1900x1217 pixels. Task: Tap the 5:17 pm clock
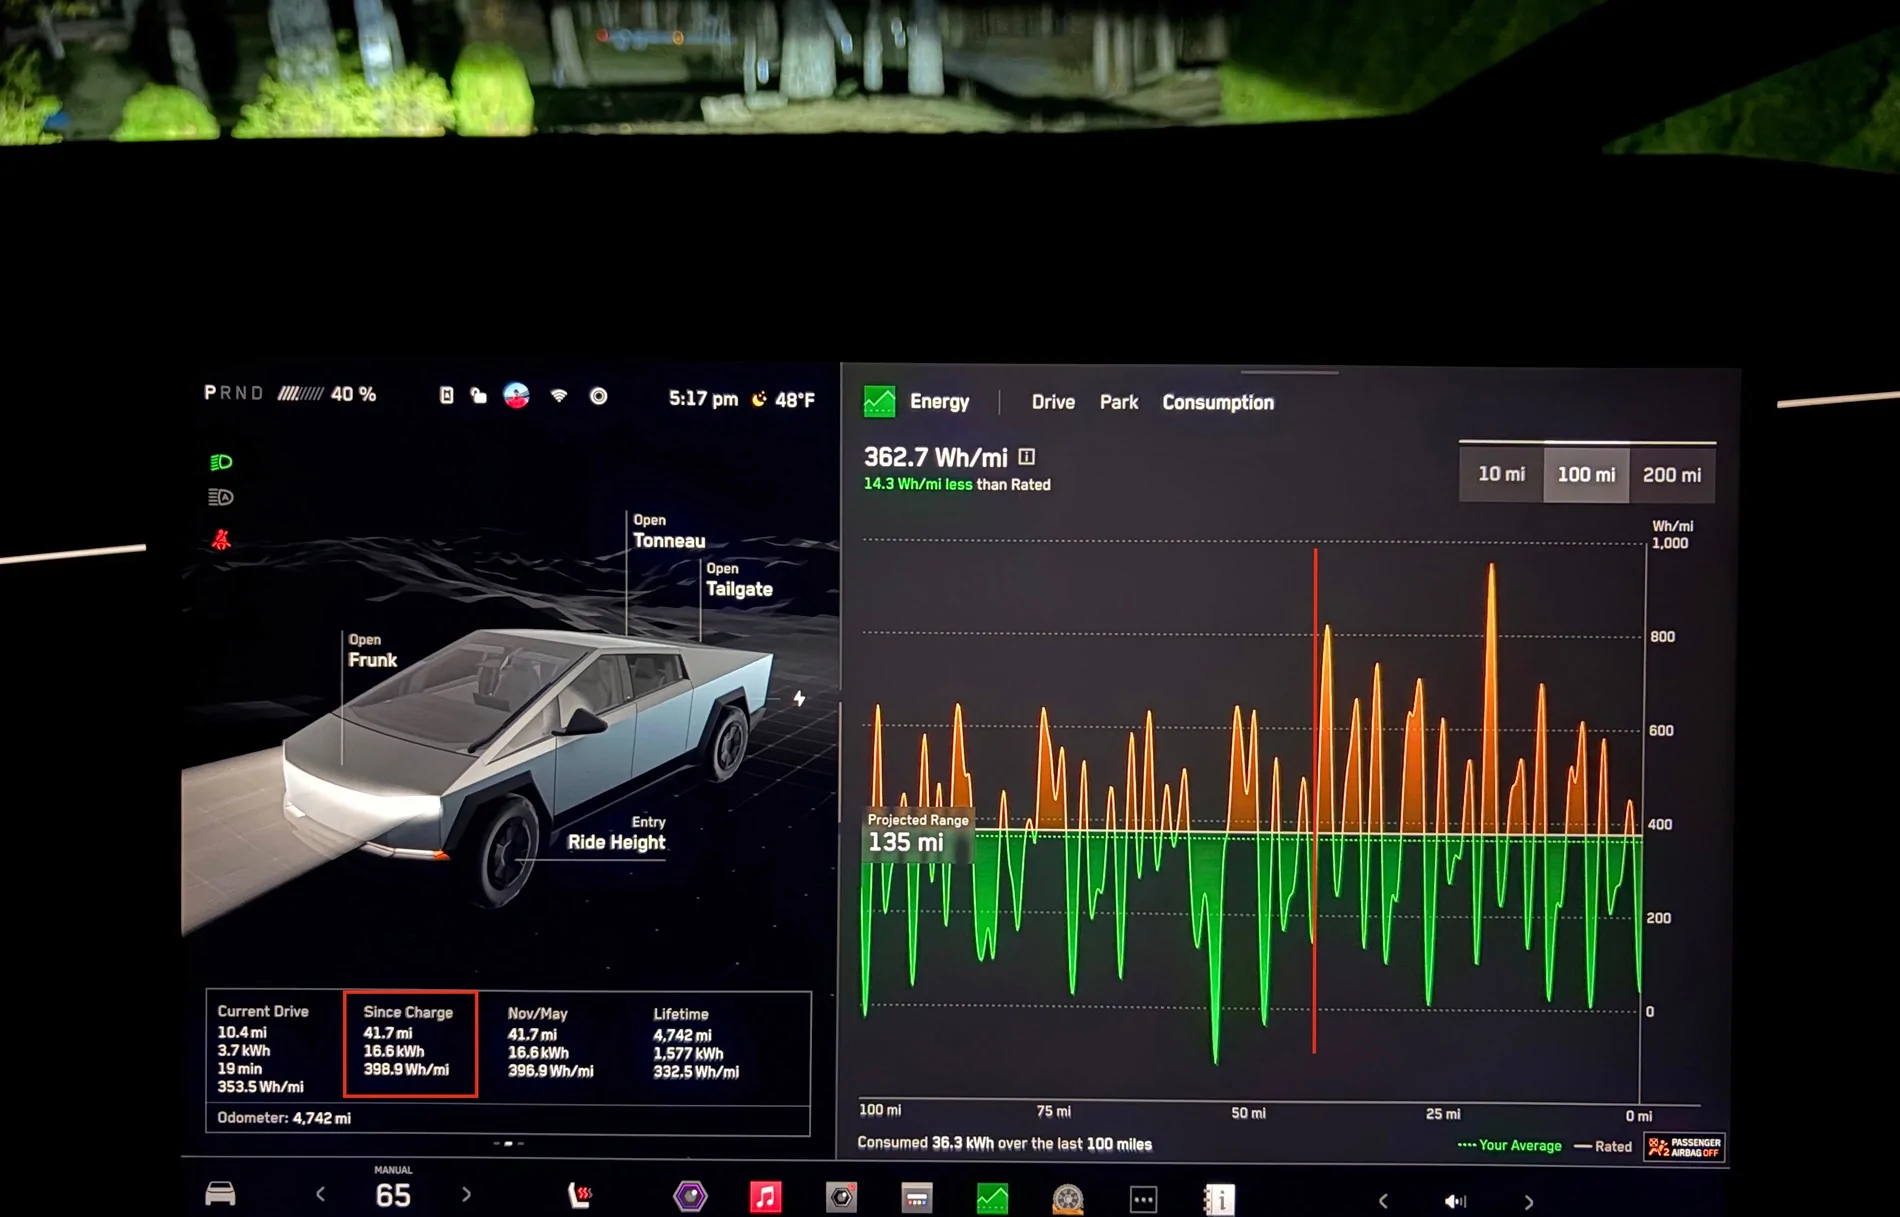click(703, 399)
